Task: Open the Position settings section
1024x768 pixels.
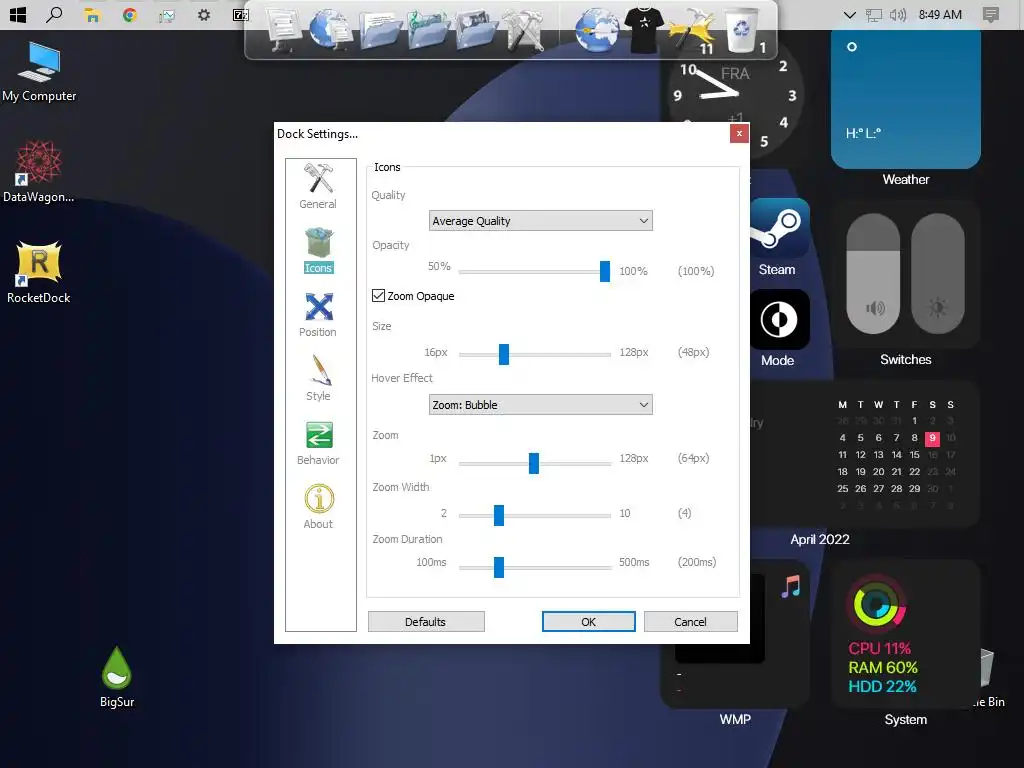Action: point(318,314)
